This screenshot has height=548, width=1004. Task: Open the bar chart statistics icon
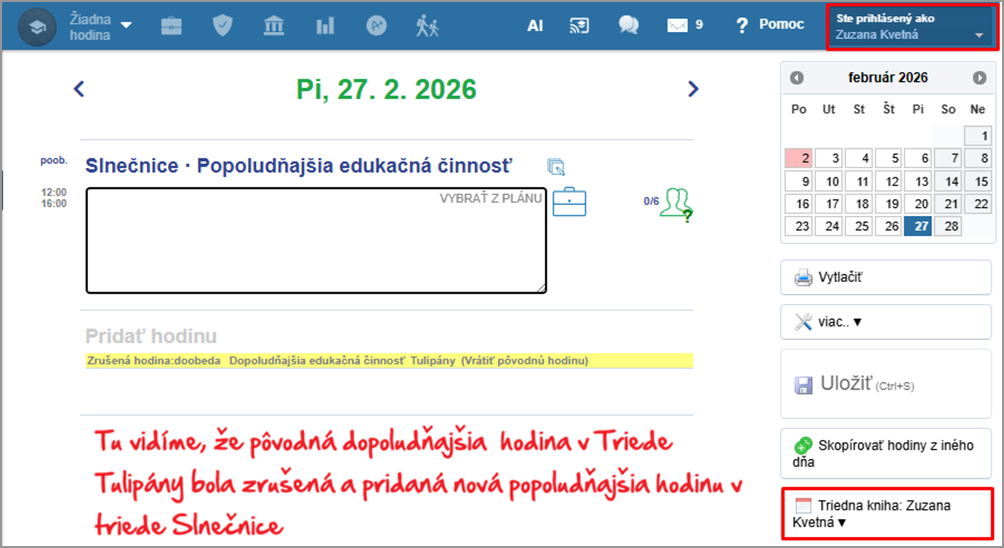pyautogui.click(x=325, y=25)
